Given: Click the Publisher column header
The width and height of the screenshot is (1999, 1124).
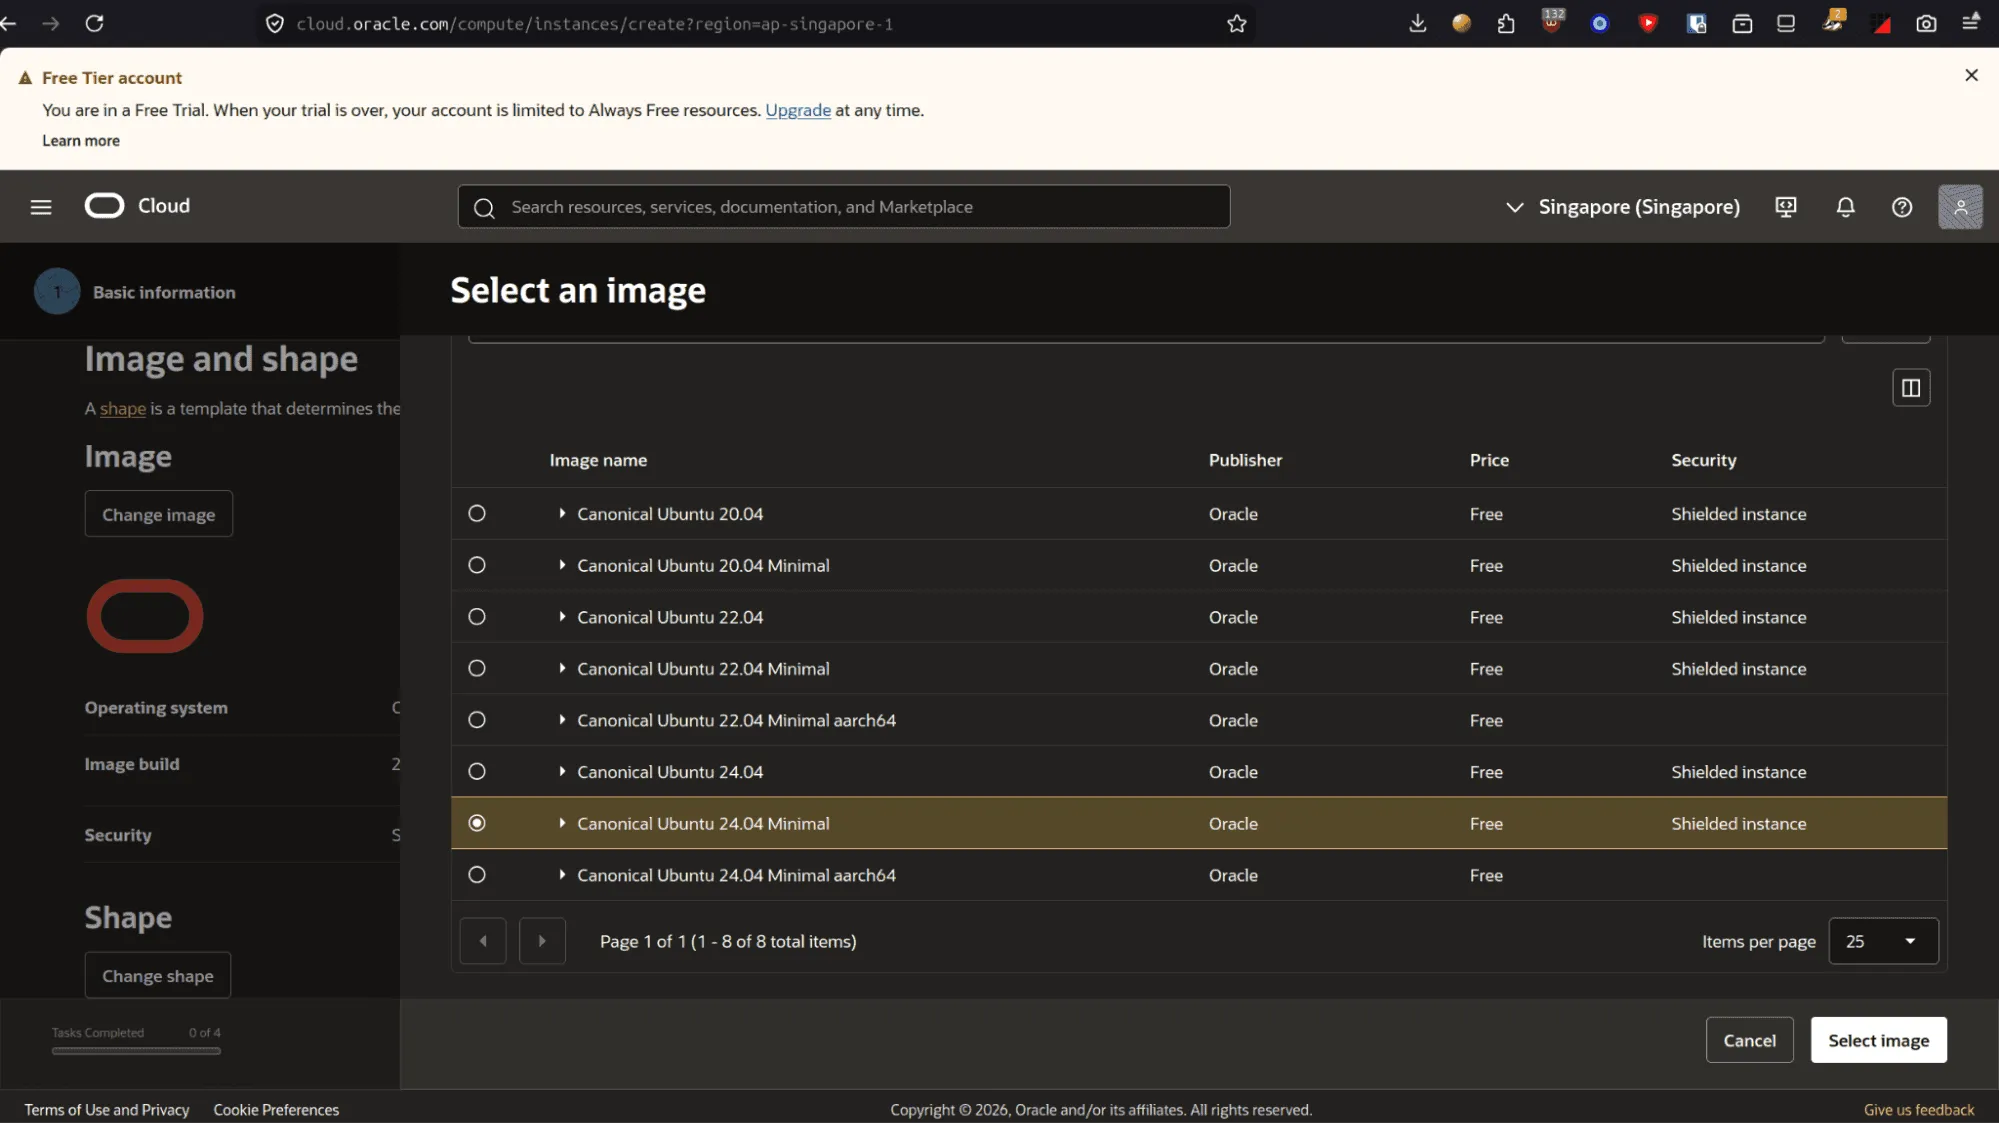Looking at the screenshot, I should pyautogui.click(x=1245, y=460).
